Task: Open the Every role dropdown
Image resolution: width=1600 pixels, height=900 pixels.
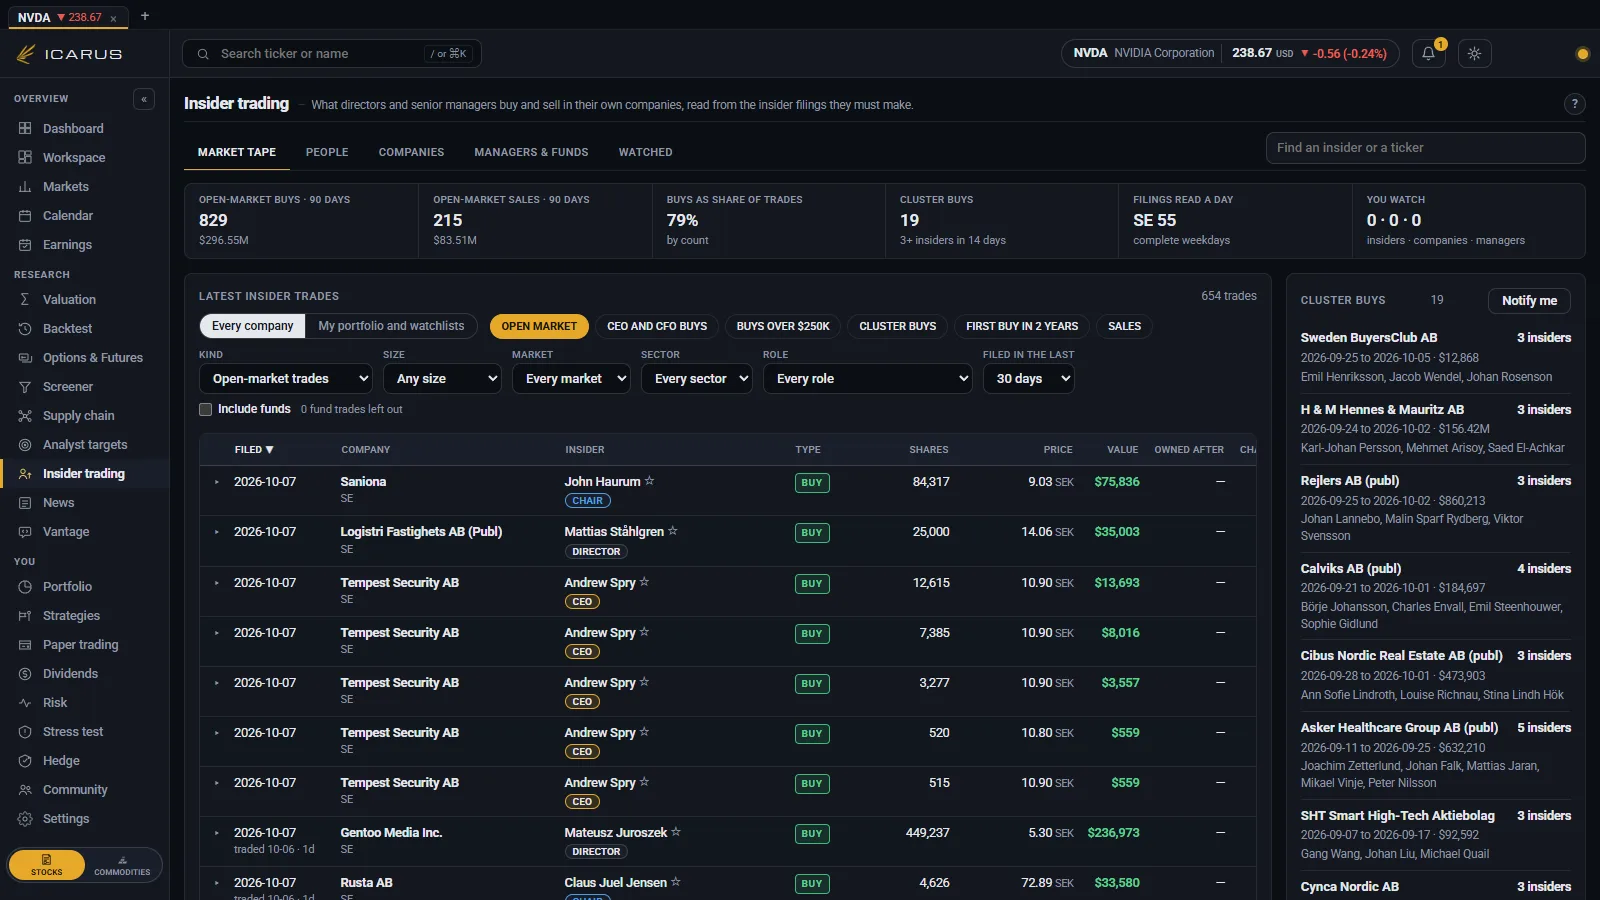Action: tap(868, 379)
